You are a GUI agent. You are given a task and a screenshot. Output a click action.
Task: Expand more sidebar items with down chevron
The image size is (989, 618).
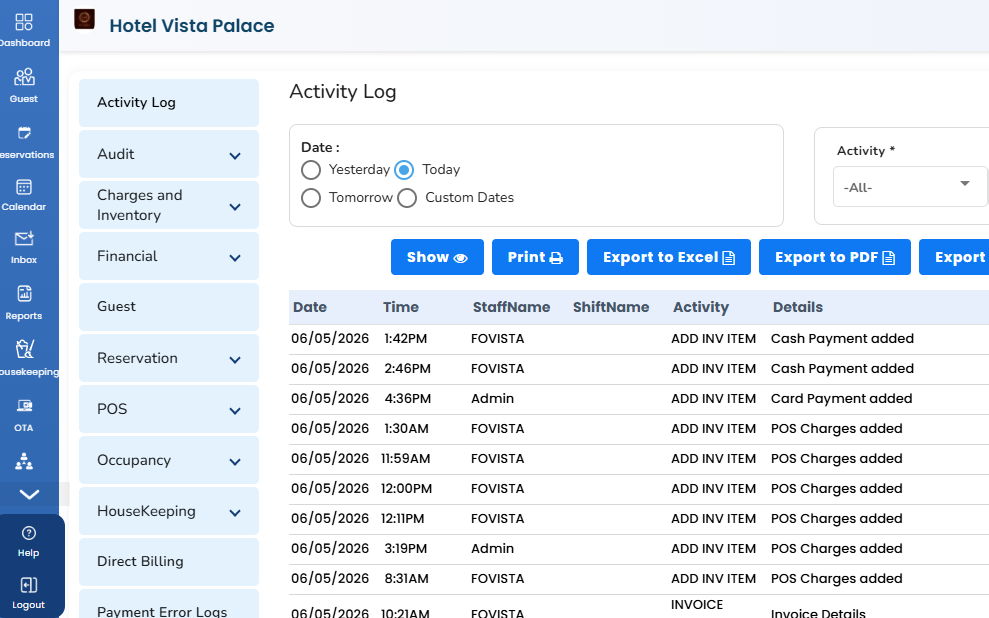[29, 494]
